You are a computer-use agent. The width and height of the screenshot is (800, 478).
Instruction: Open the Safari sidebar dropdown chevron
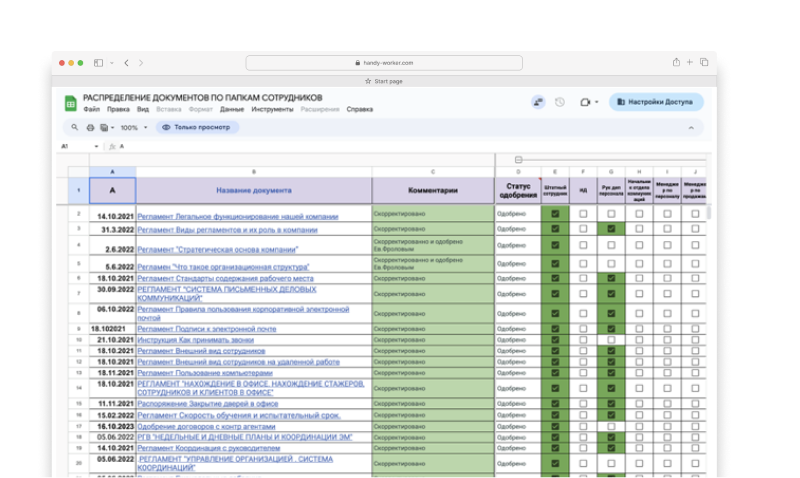click(x=112, y=63)
